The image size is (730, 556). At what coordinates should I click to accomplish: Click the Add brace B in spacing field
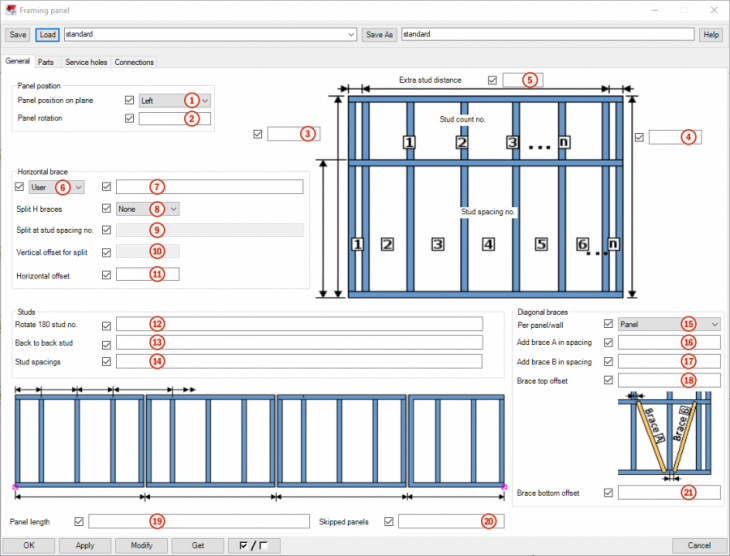(x=669, y=361)
